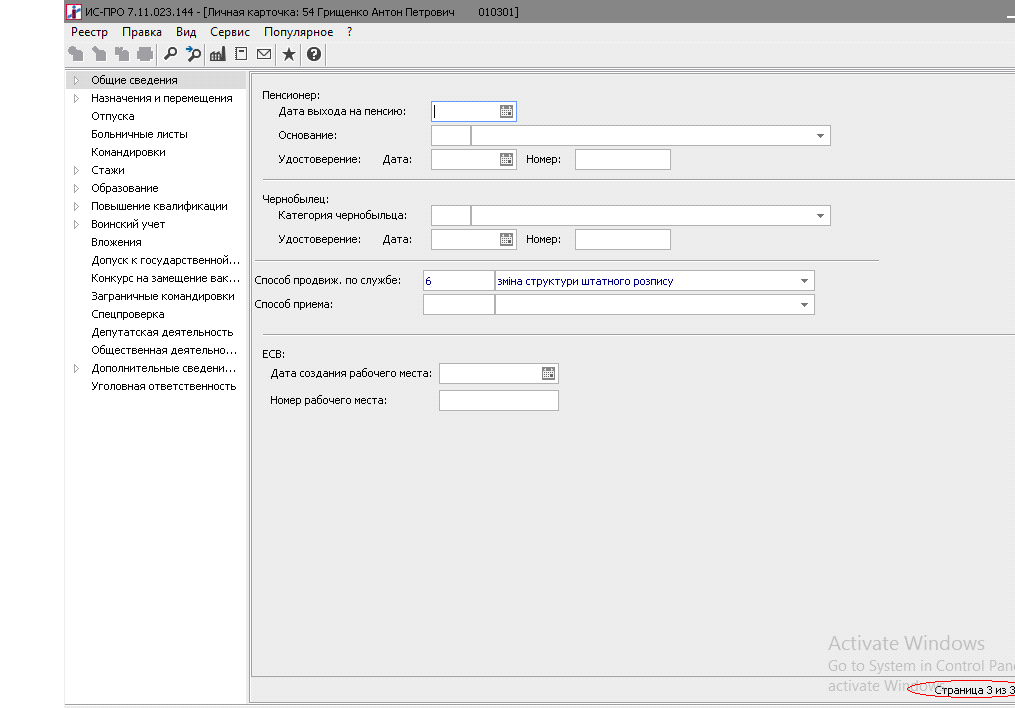Open the calendar for the Chernobyl certificate date

(x=506, y=239)
